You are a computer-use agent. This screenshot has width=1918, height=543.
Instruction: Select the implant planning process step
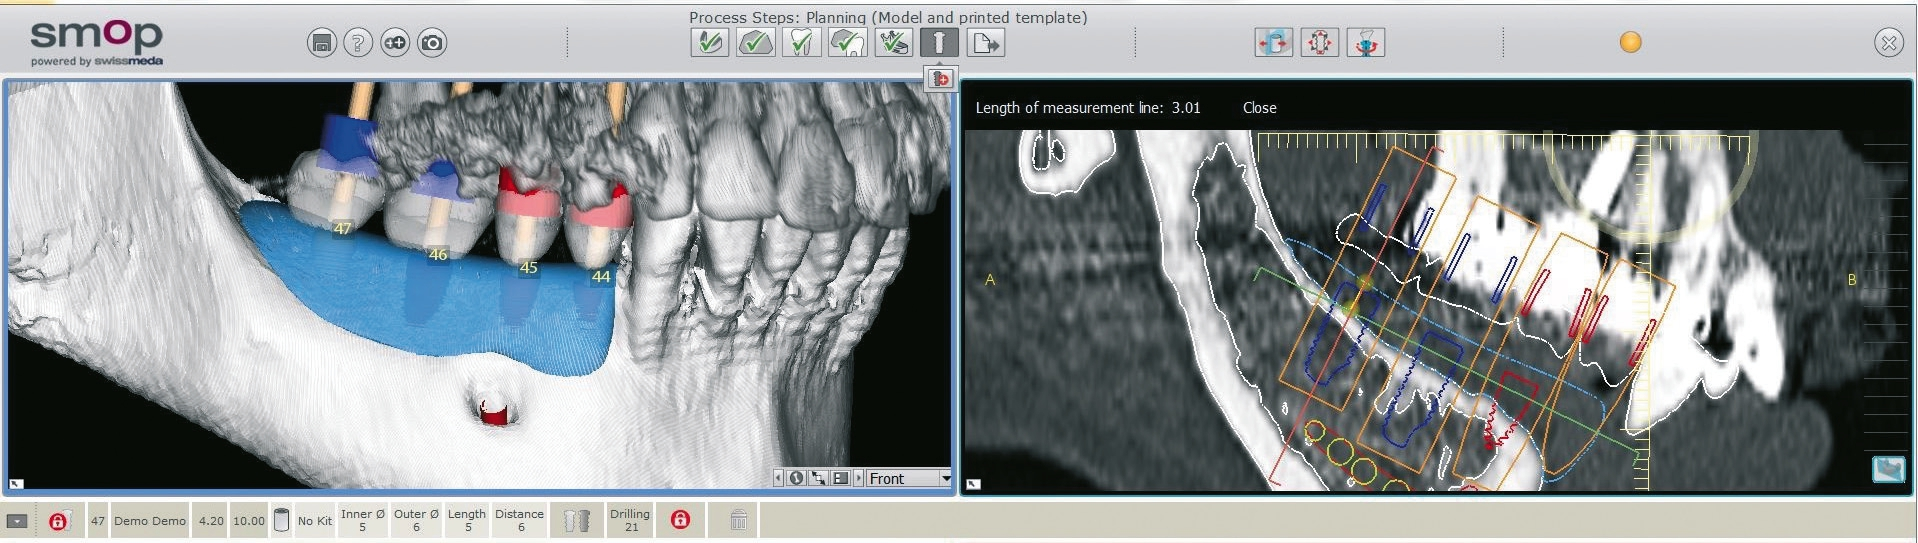939,43
